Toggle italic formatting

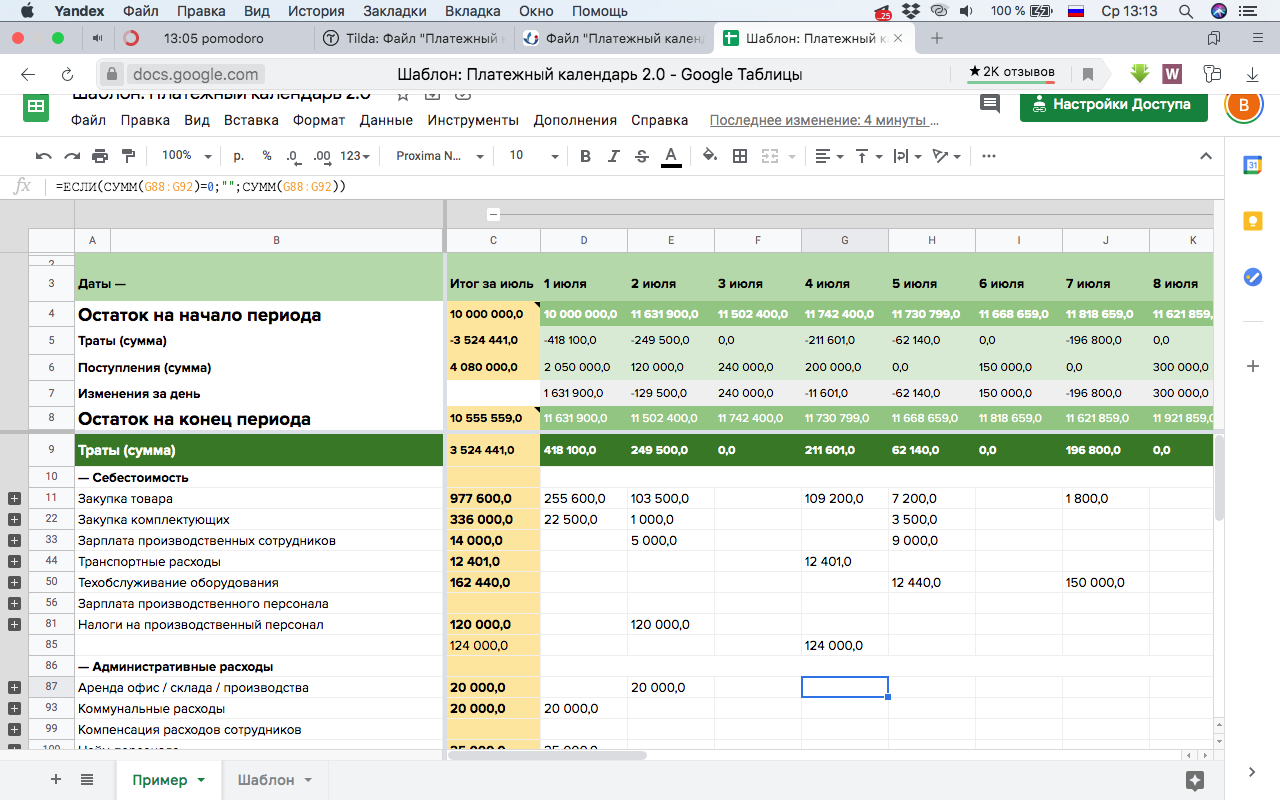click(x=614, y=156)
